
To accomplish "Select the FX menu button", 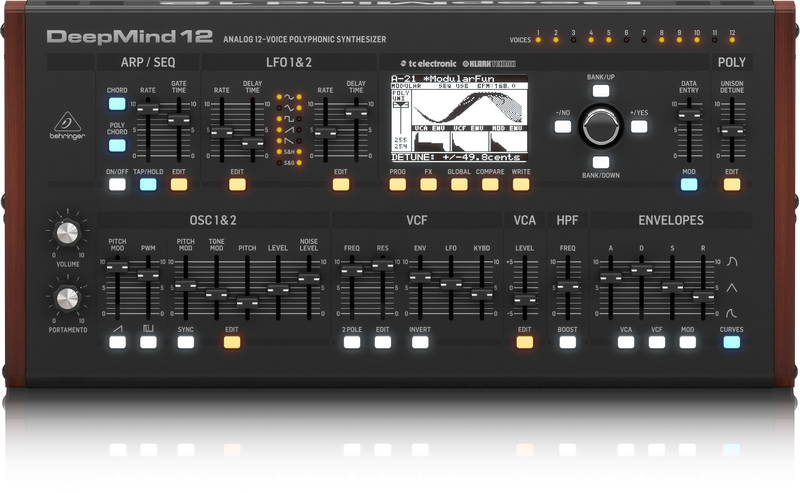I will [428, 184].
